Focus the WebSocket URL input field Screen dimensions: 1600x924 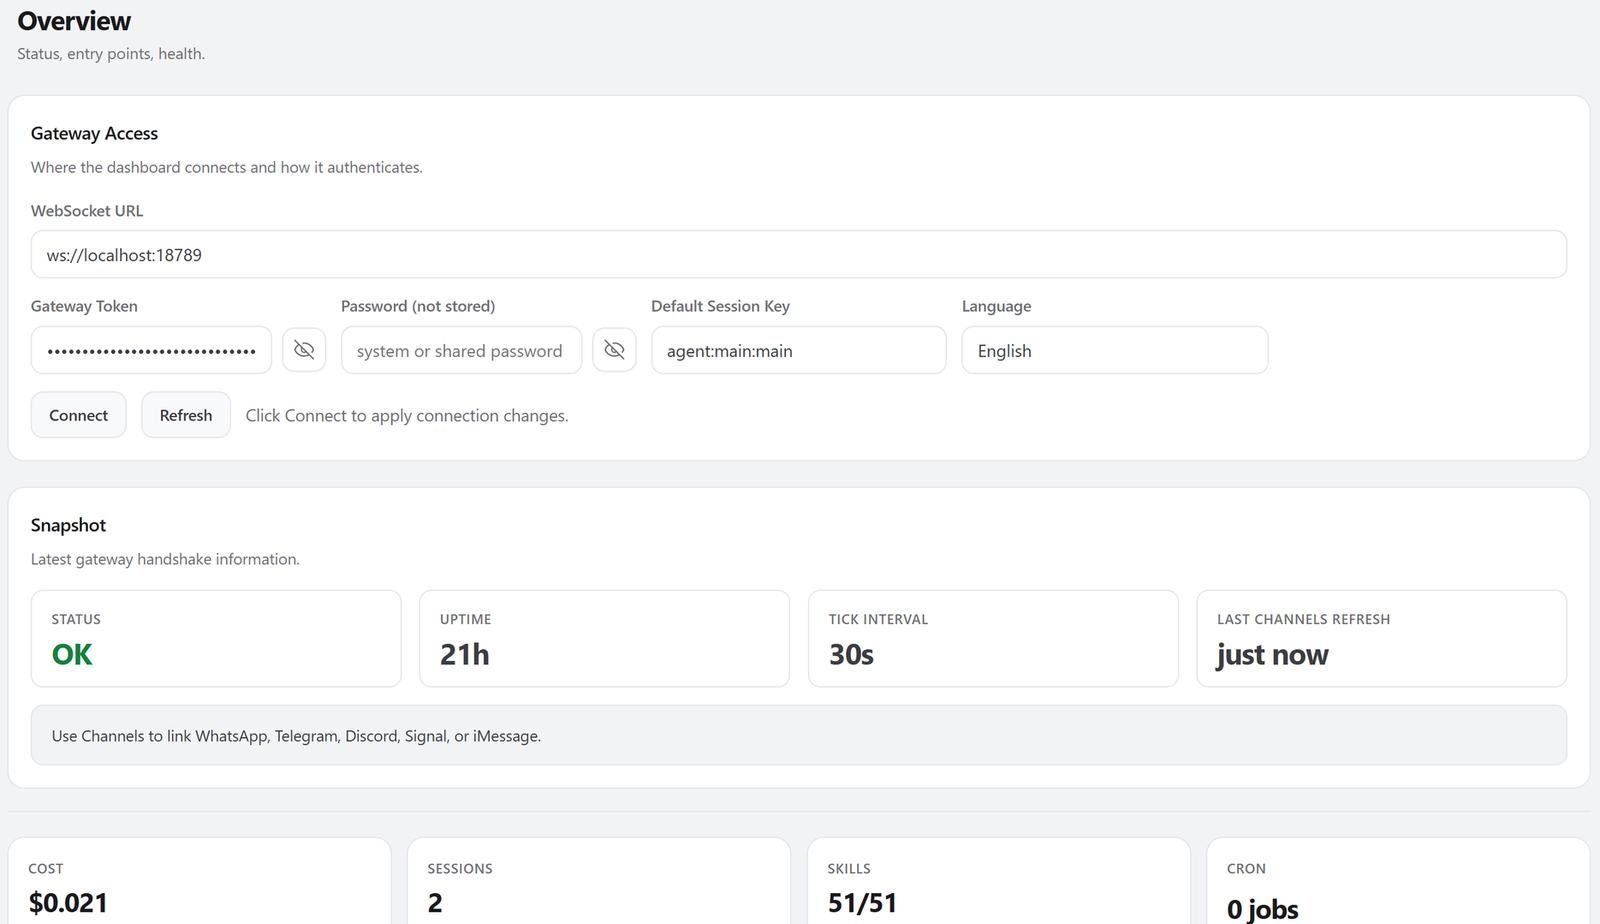(798, 255)
